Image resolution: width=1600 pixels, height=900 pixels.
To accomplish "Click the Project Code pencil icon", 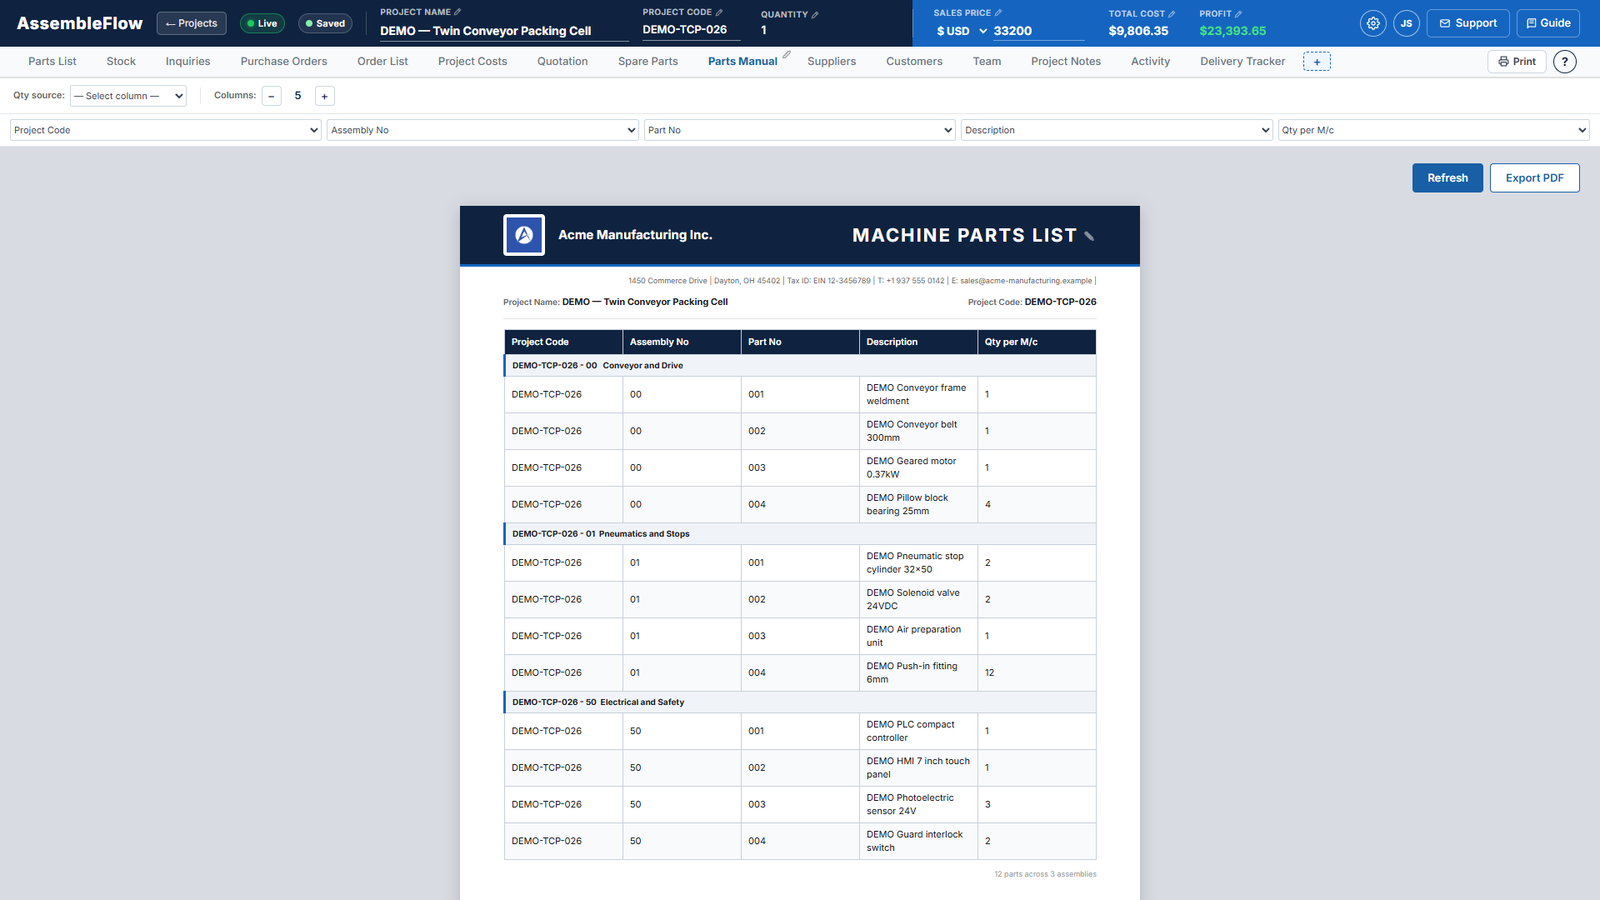I will tap(719, 12).
